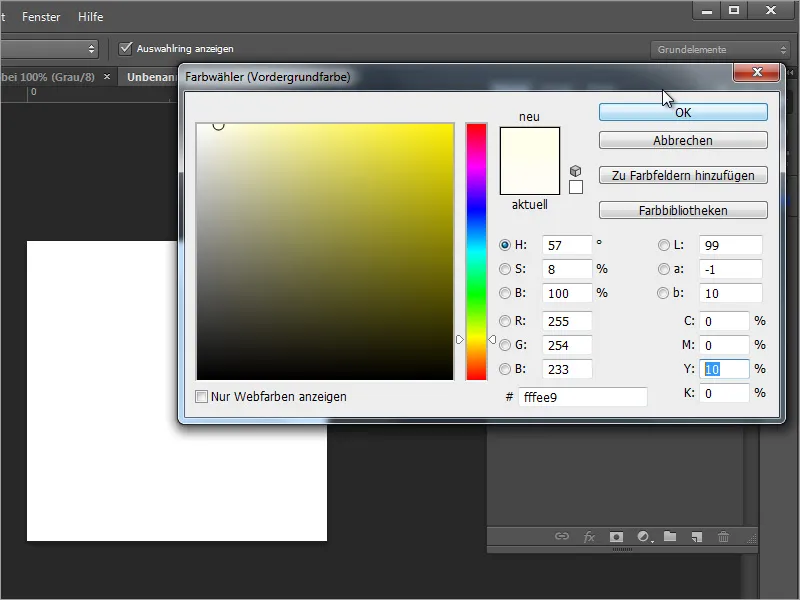Select the Lab a radio button
The width and height of the screenshot is (800, 600).
click(663, 269)
